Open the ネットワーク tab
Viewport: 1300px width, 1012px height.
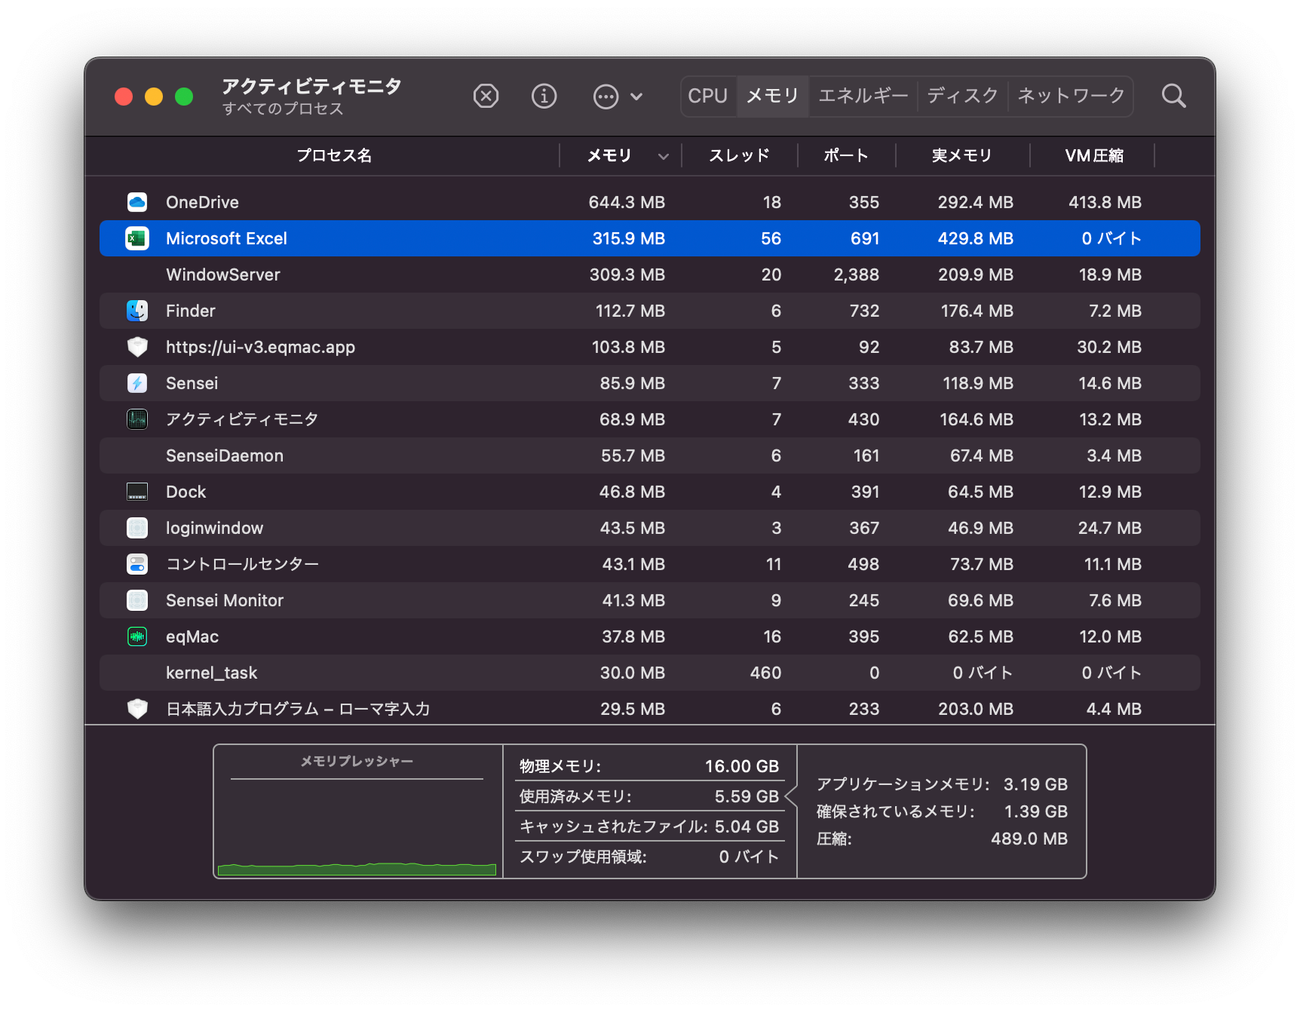click(1071, 96)
